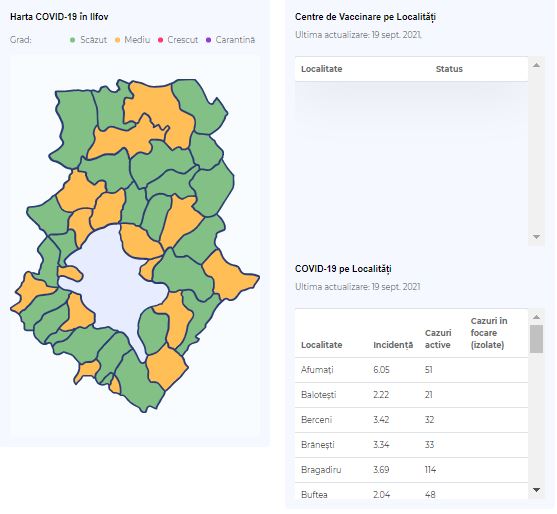This screenshot has height=514, width=557.
Task: Toggle the Mediu legend item
Action: (x=133, y=40)
